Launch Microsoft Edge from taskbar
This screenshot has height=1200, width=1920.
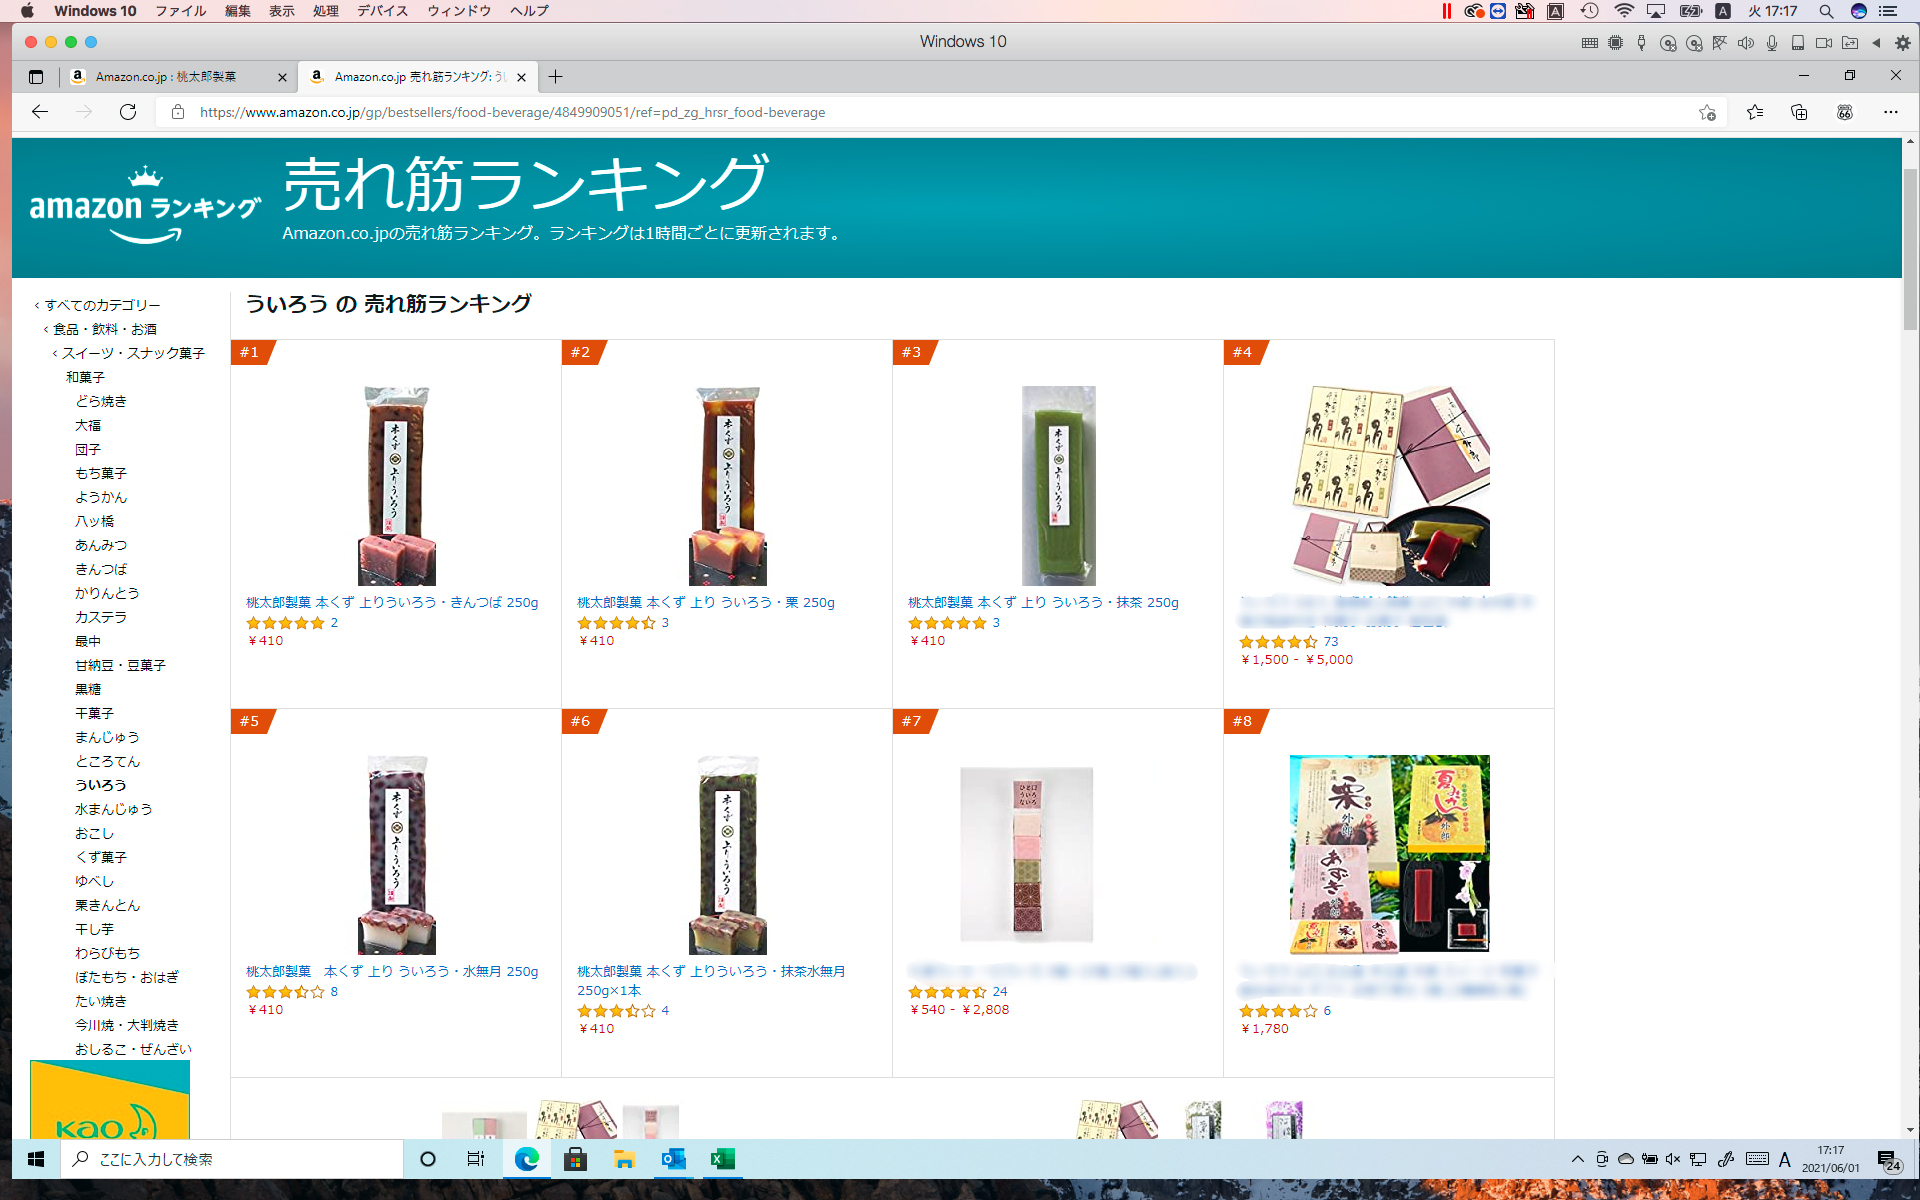click(526, 1159)
